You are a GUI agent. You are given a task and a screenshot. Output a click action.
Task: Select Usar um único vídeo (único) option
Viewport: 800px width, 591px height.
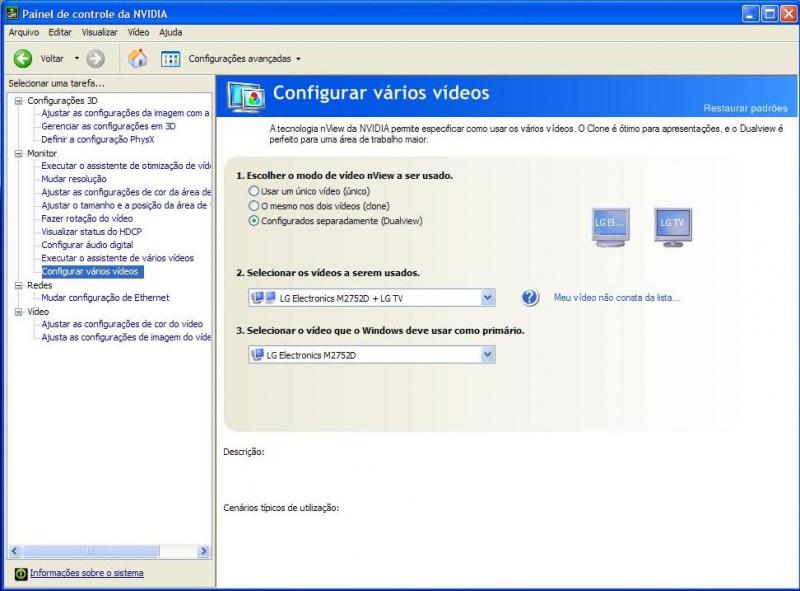click(254, 191)
